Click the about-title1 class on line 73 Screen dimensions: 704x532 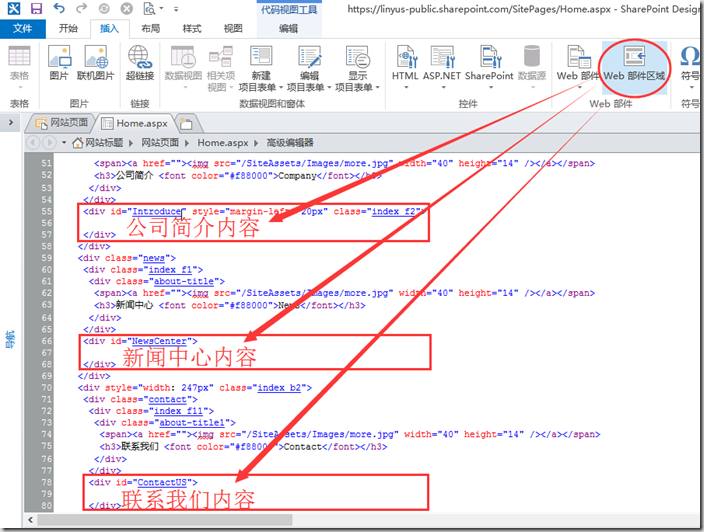192,422
